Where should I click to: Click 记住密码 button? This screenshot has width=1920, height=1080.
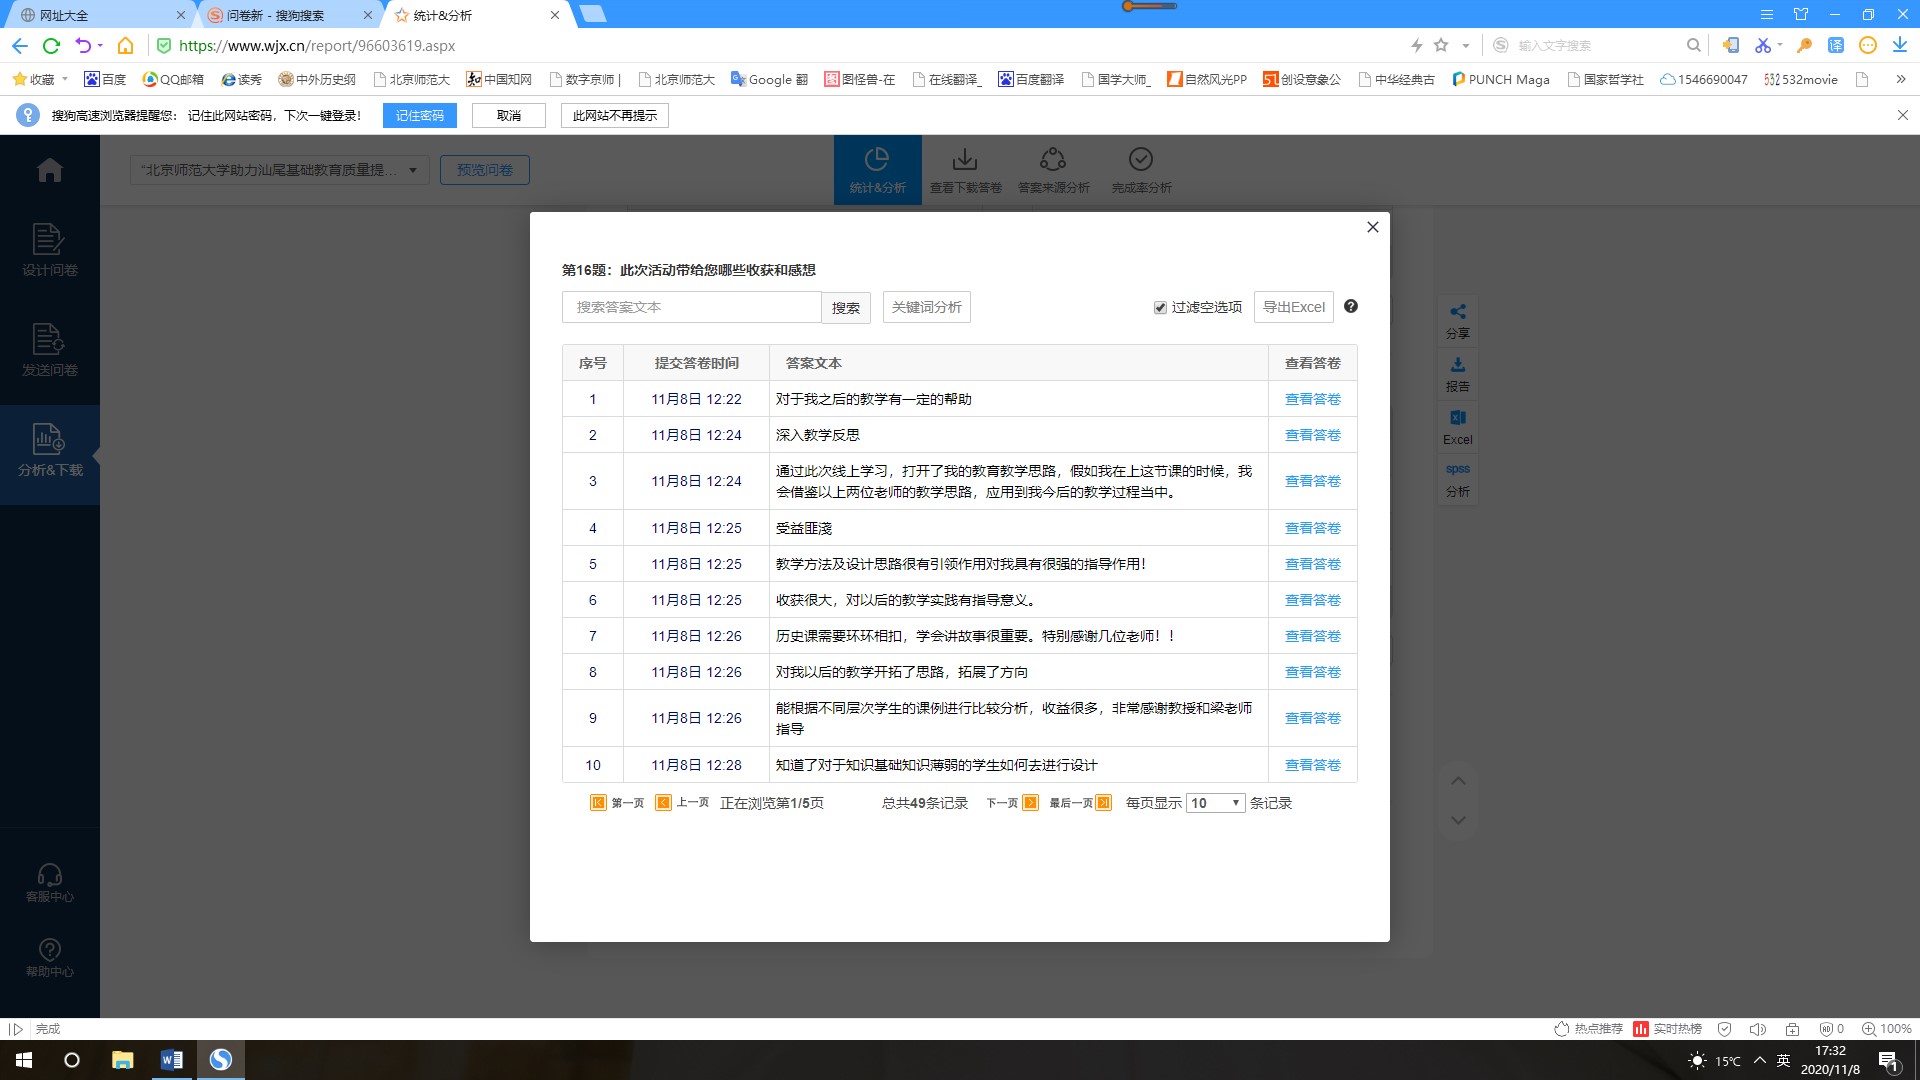(420, 116)
